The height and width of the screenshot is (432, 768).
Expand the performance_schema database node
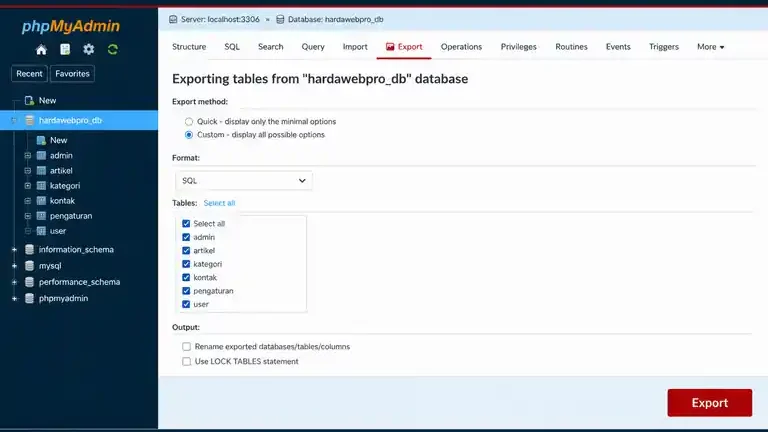click(x=14, y=282)
